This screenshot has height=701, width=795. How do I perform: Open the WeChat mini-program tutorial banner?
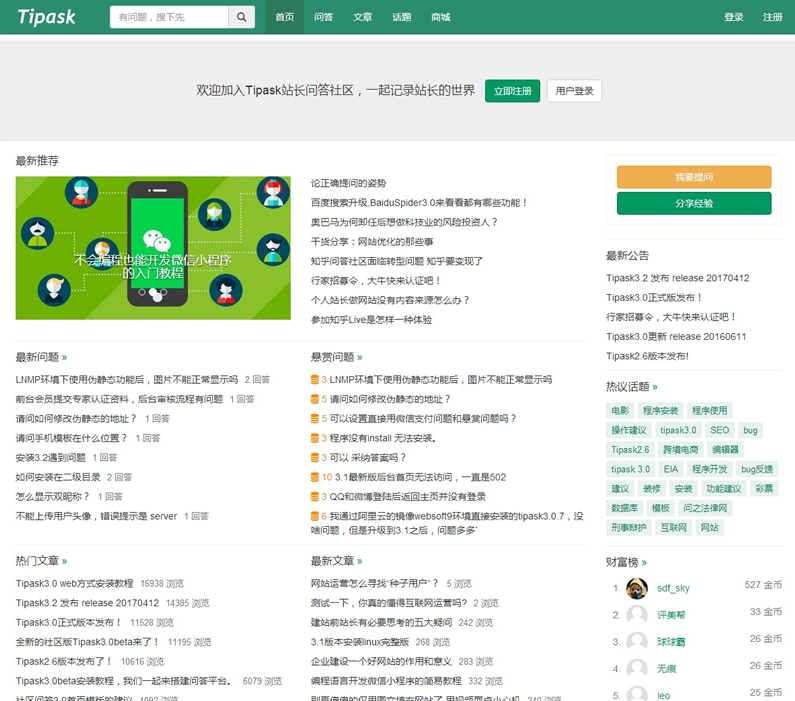(153, 248)
